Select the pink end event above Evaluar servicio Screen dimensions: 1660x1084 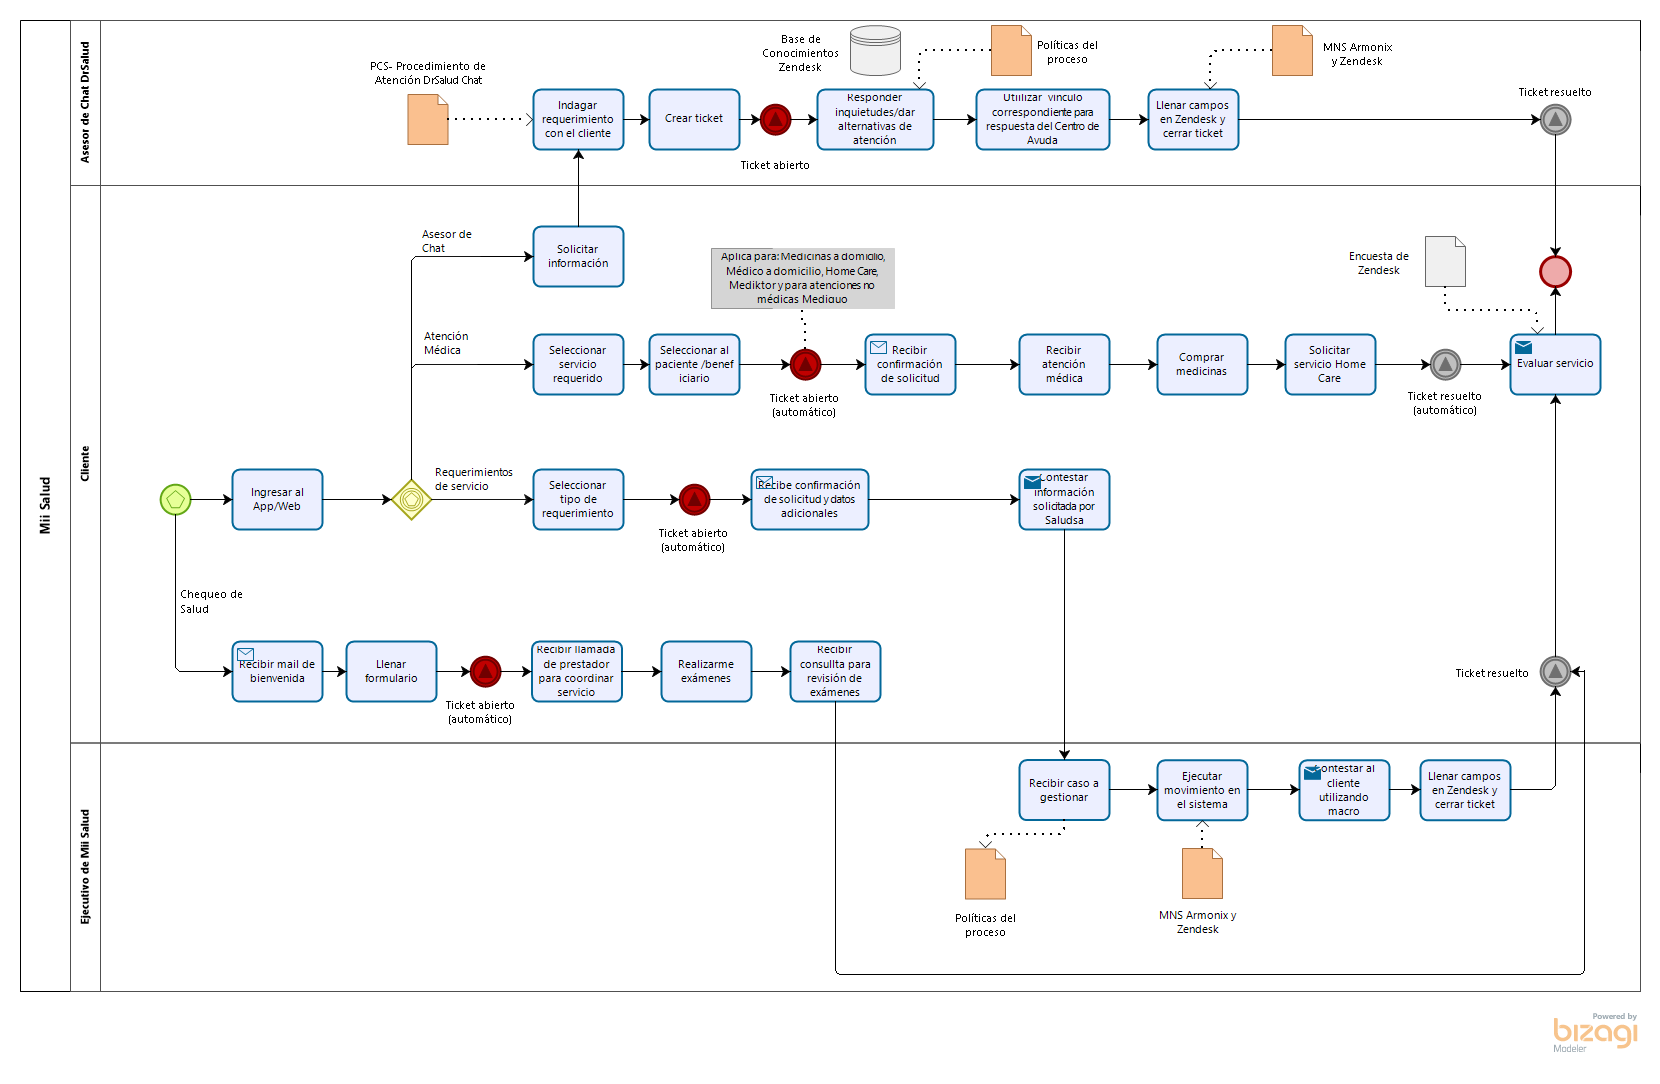click(x=1555, y=271)
